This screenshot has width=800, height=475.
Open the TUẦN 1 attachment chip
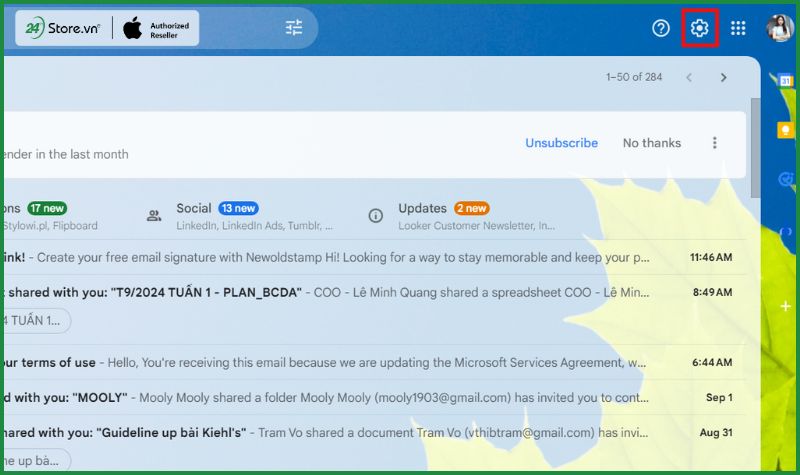(36, 321)
